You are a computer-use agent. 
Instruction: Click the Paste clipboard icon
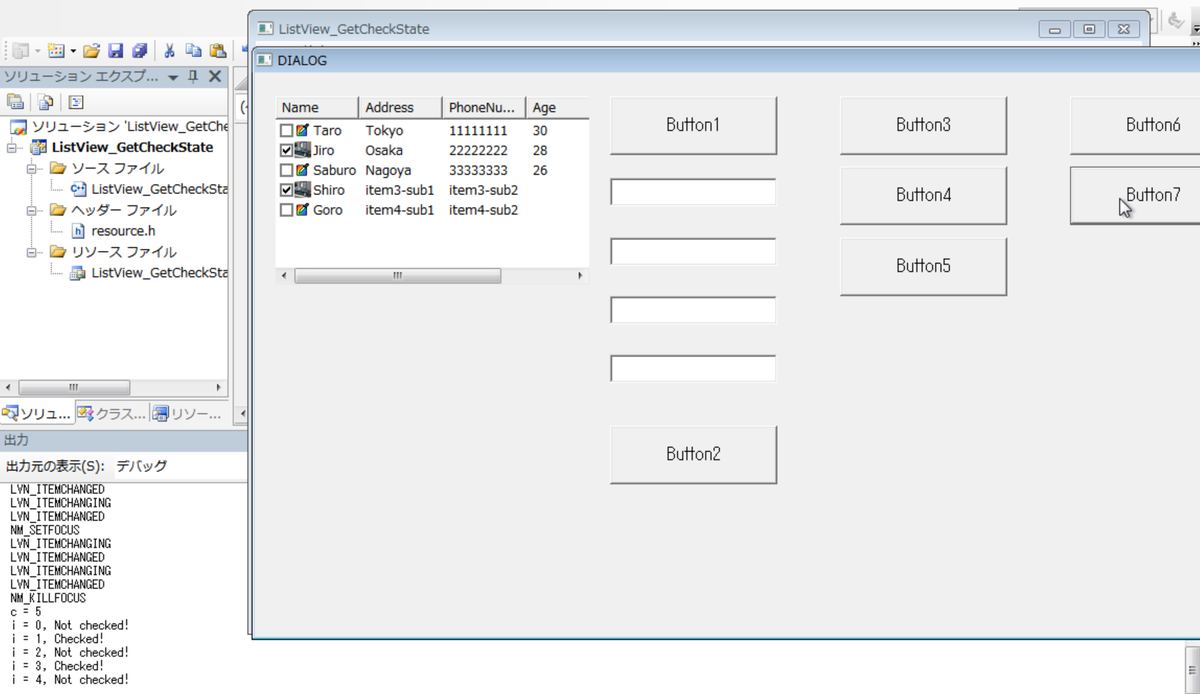click(x=217, y=50)
